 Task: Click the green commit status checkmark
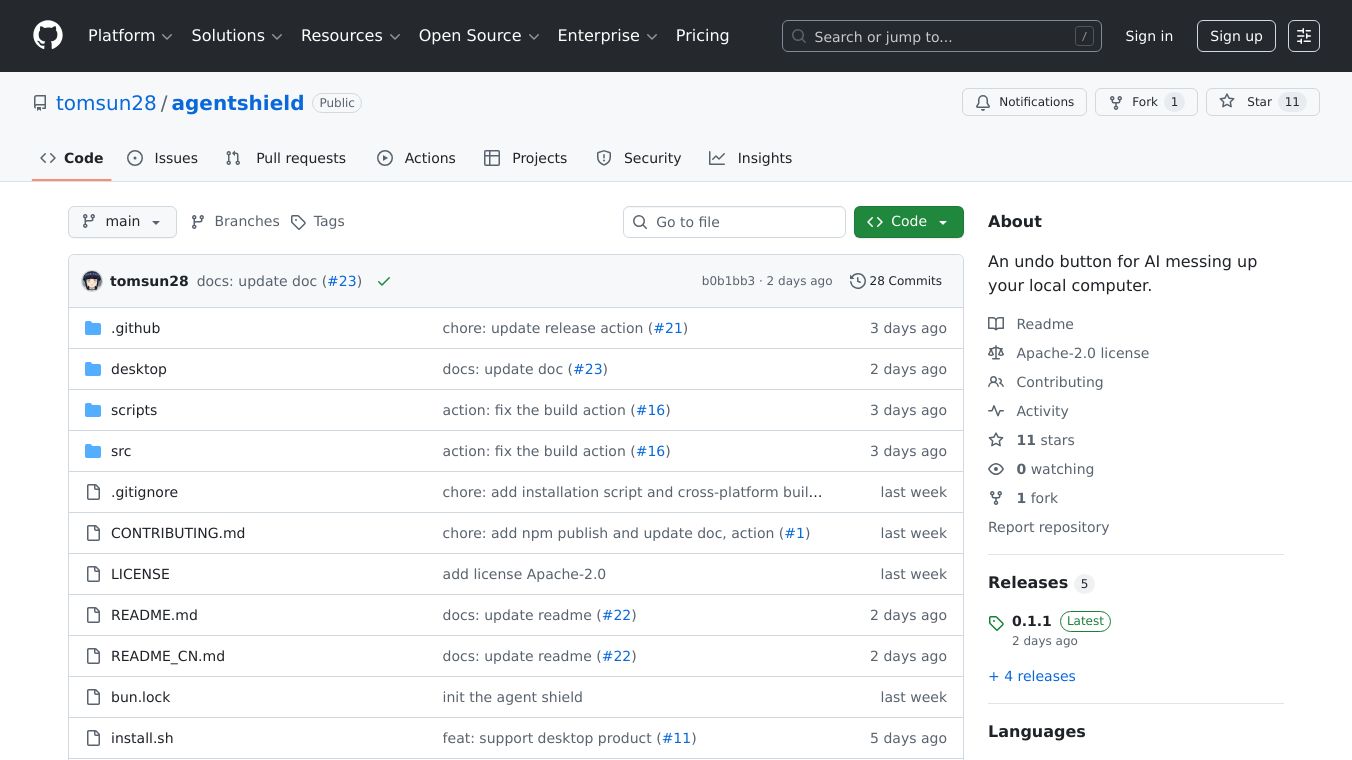coord(383,281)
